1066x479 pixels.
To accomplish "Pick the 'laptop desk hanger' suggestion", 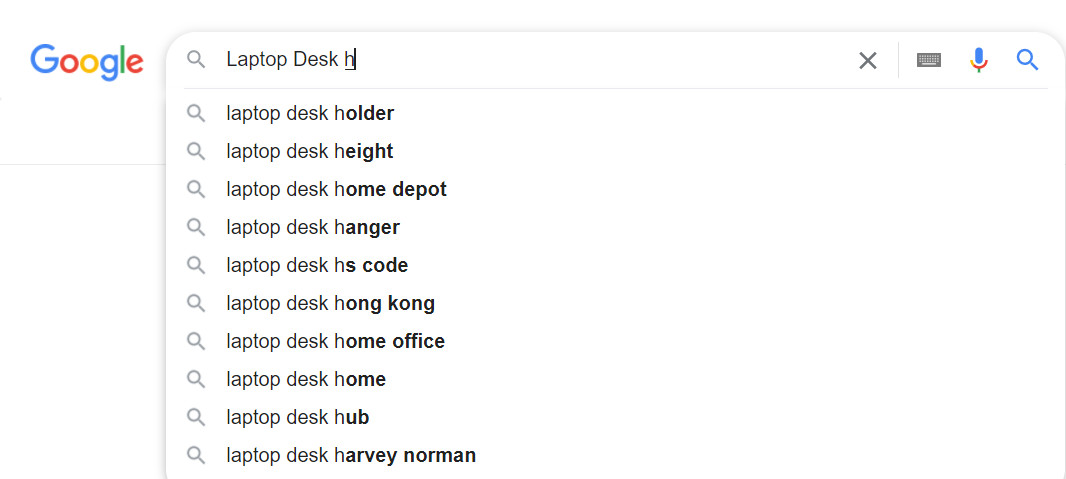I will tap(313, 228).
